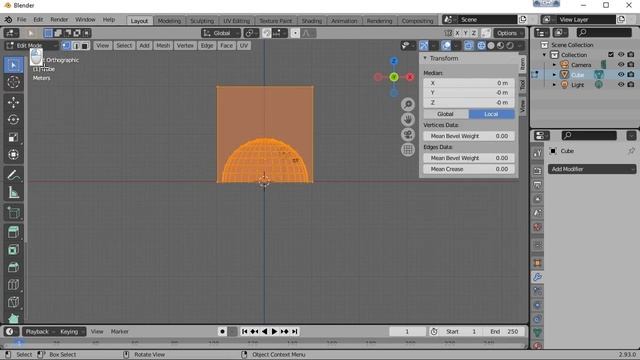Toggle Collection exclude checkbox in outliner
Screen dimensions: 640x360
click(x=611, y=55)
